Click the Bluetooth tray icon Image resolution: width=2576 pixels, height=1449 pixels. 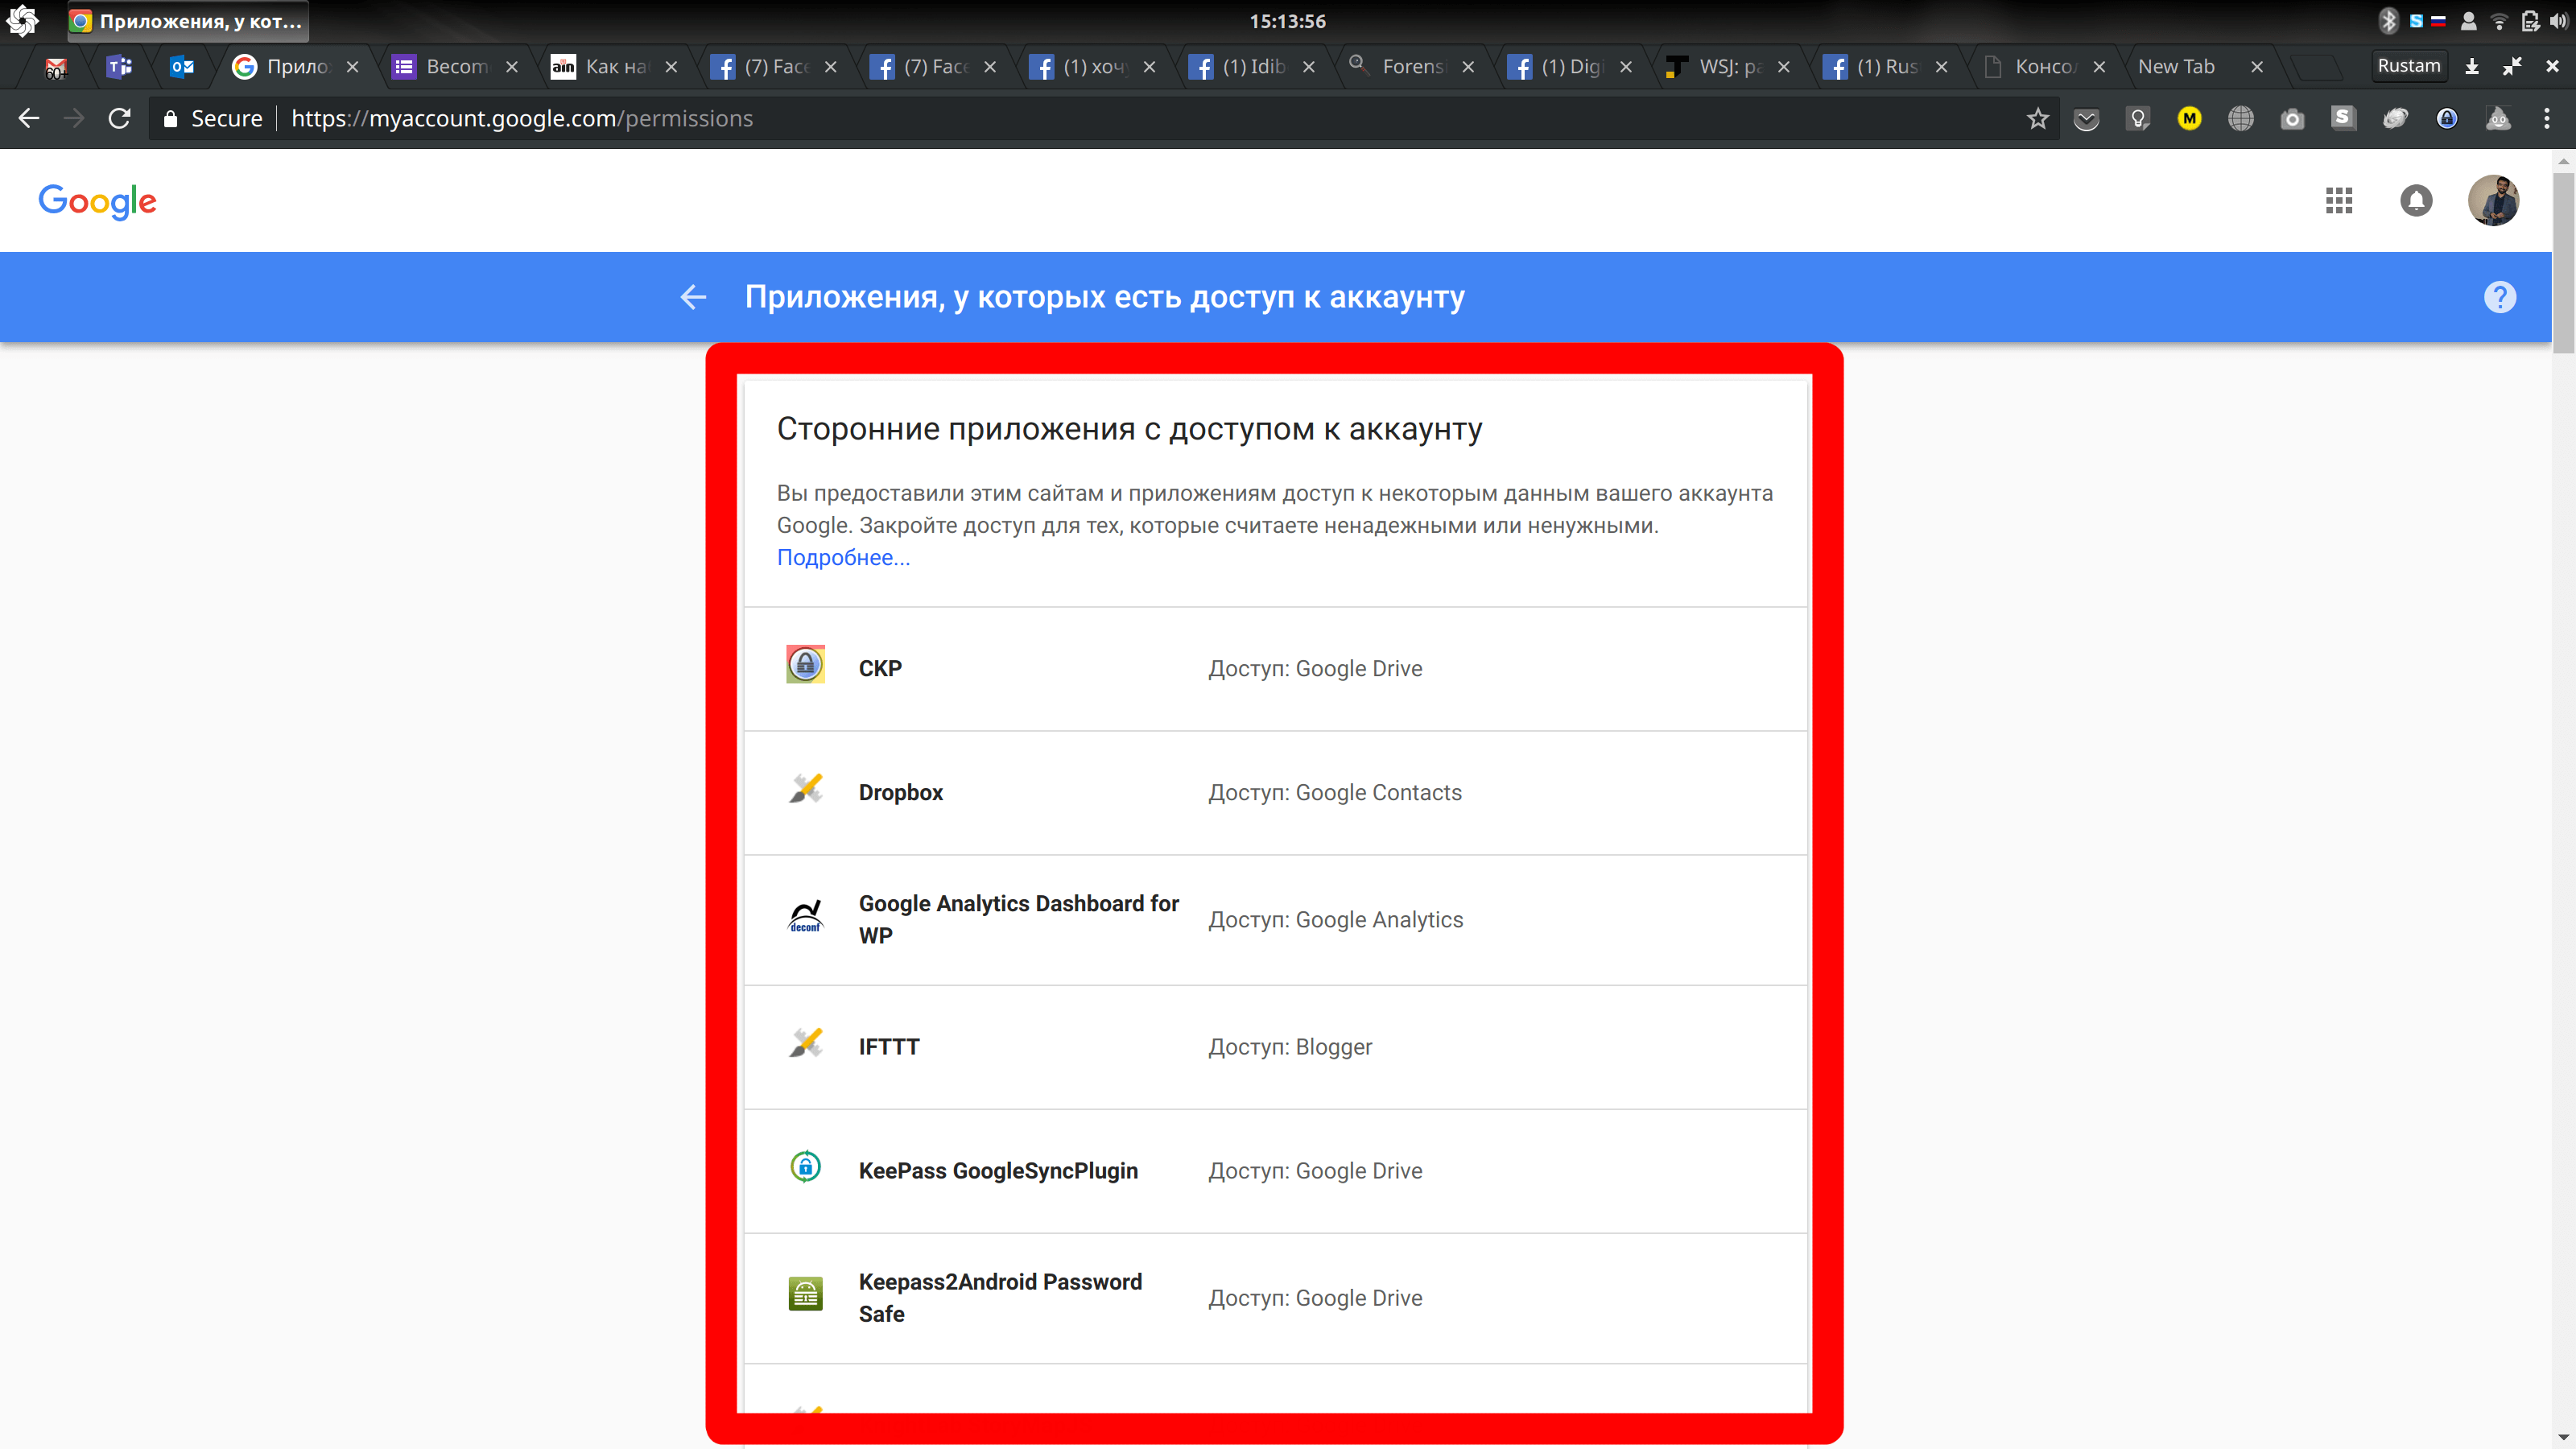2388,21
